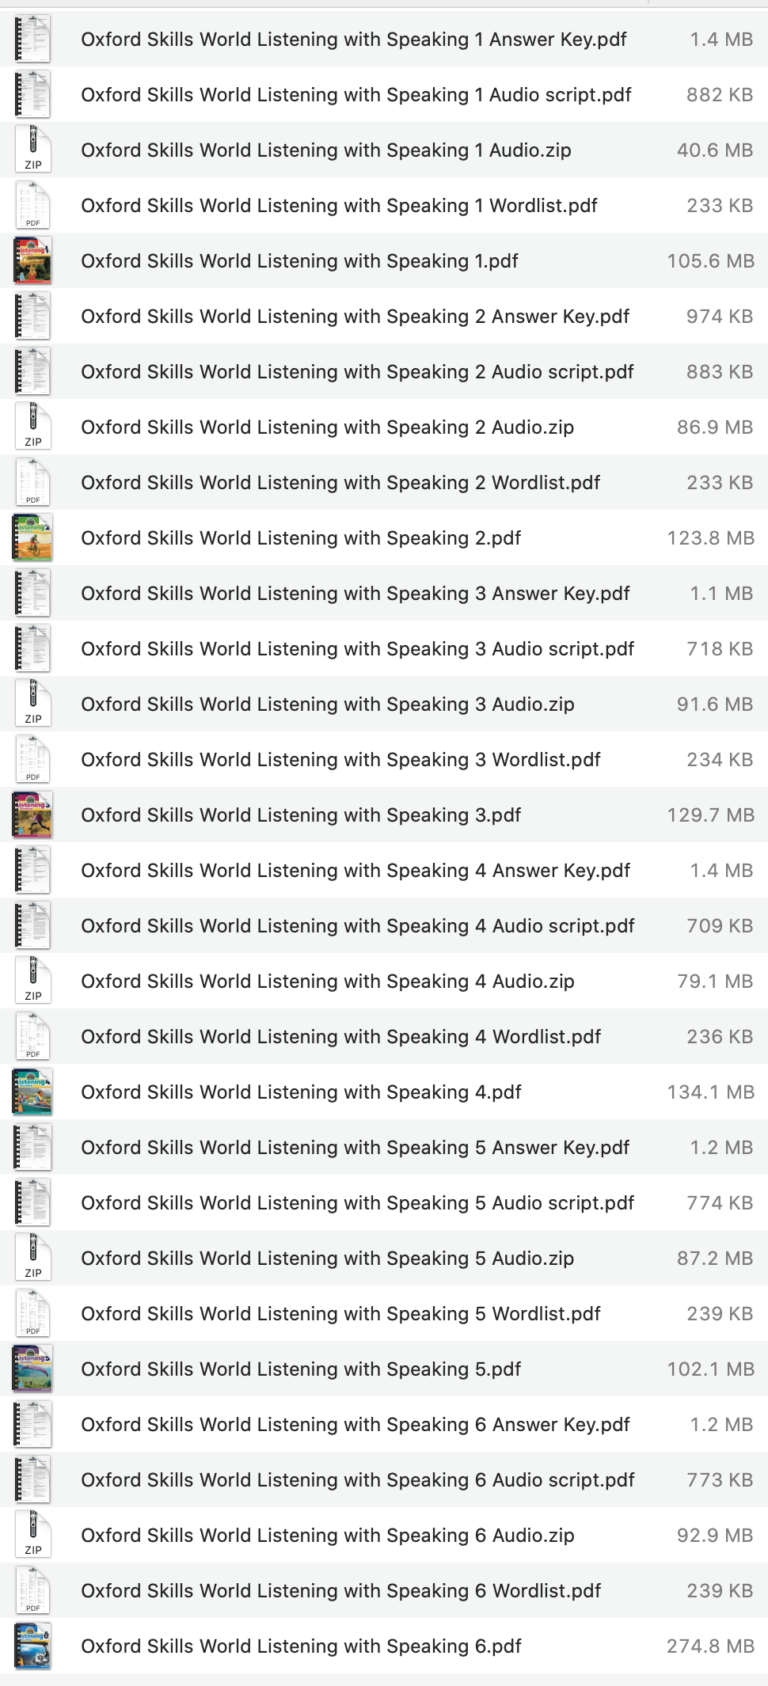
Task: Open Speaking 5 Answer Key.pdf
Action: pyautogui.click(x=354, y=1147)
